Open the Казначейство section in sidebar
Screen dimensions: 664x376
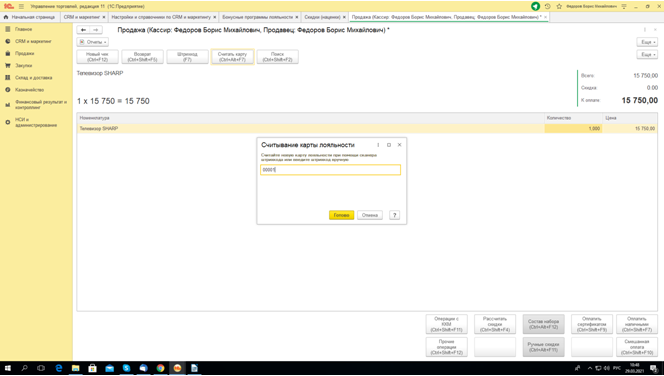pos(29,90)
